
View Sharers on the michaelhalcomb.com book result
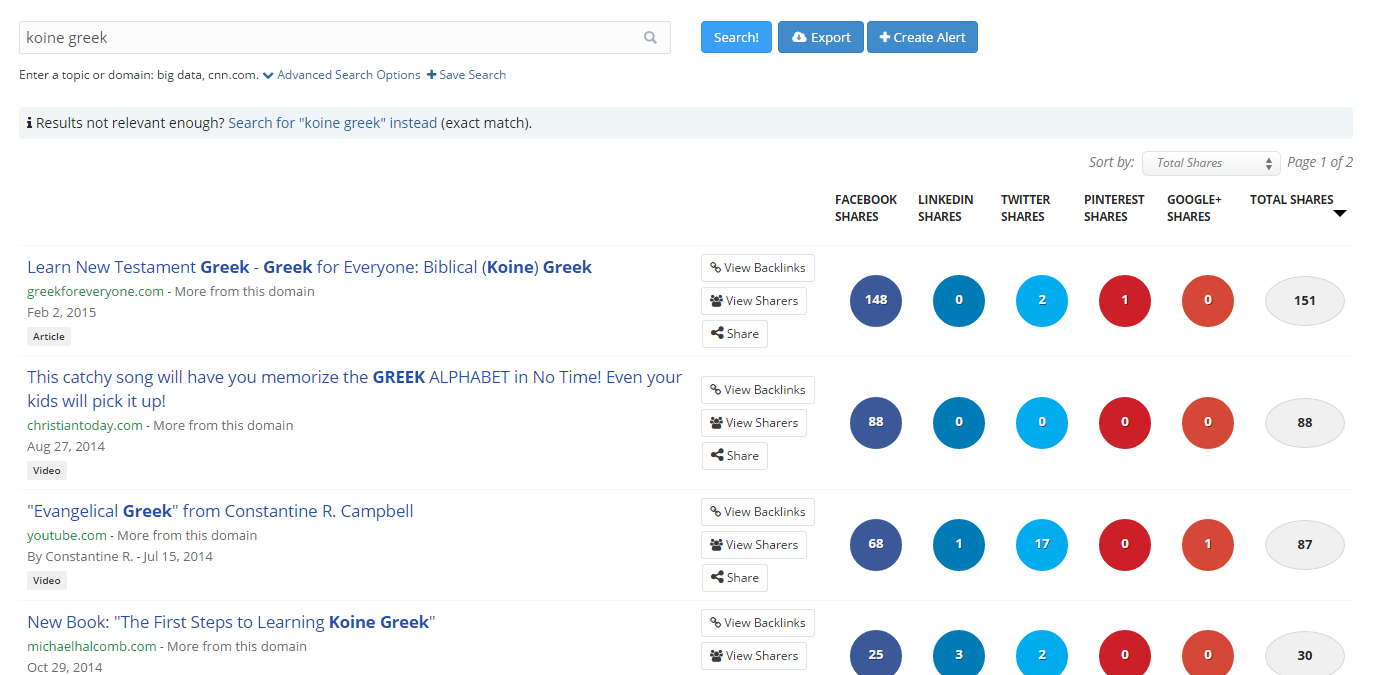[x=753, y=655]
